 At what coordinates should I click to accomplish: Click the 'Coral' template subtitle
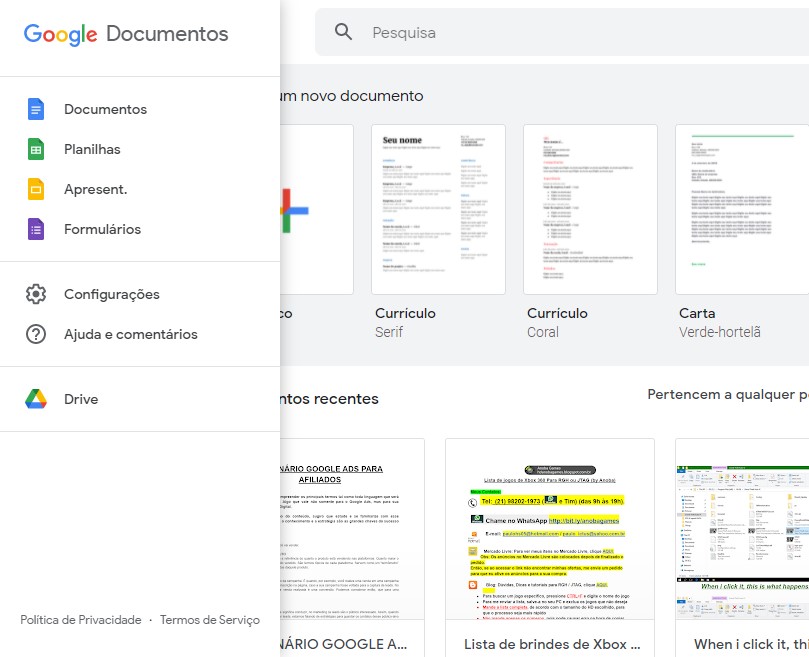(543, 332)
